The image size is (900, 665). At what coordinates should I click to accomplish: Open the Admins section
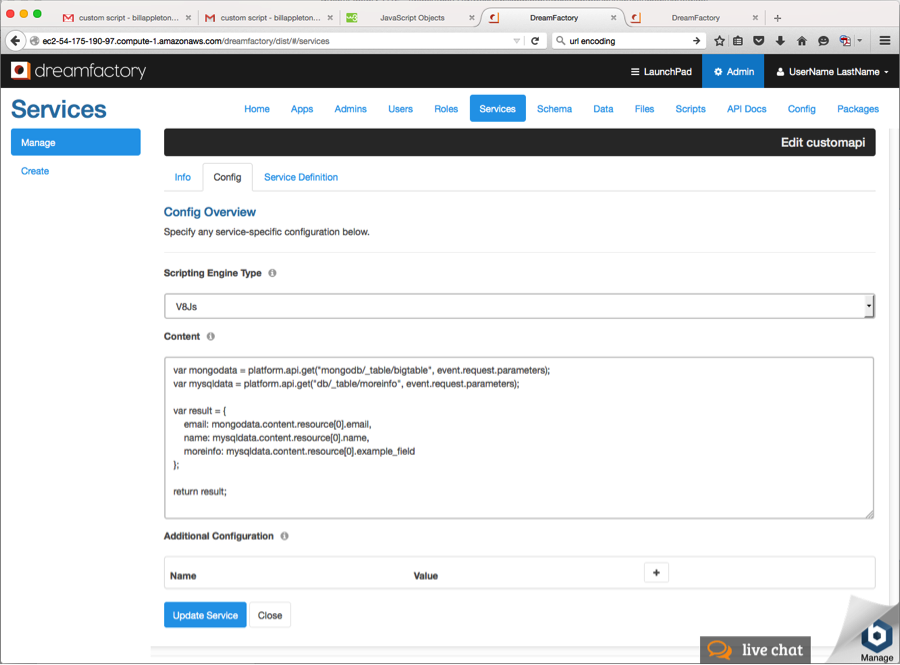point(350,109)
